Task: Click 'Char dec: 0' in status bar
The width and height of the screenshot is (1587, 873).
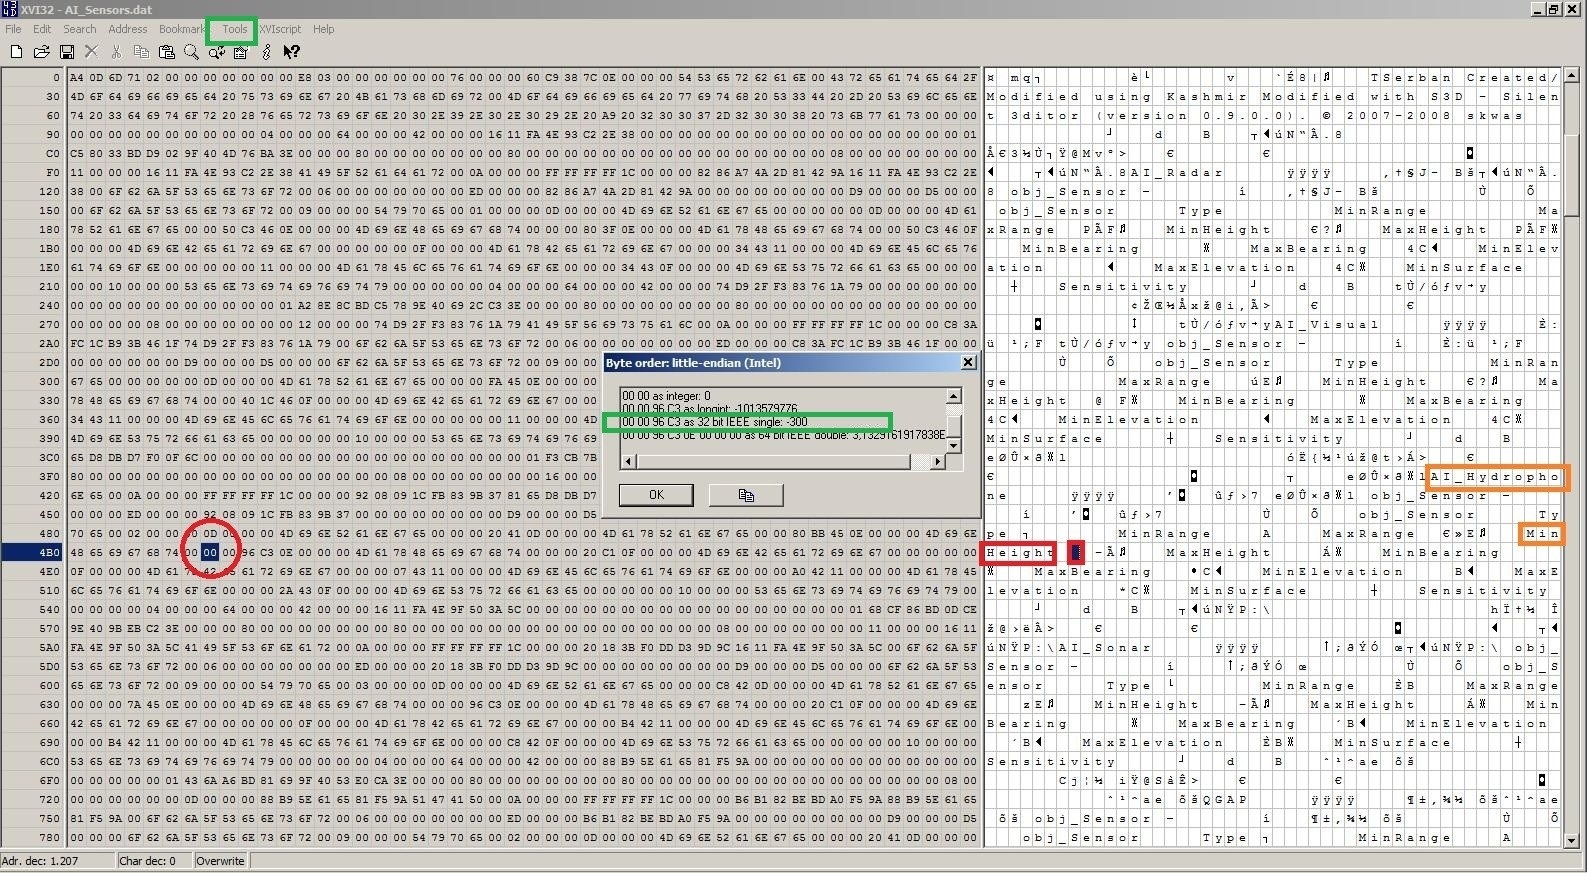Action: pyautogui.click(x=154, y=861)
